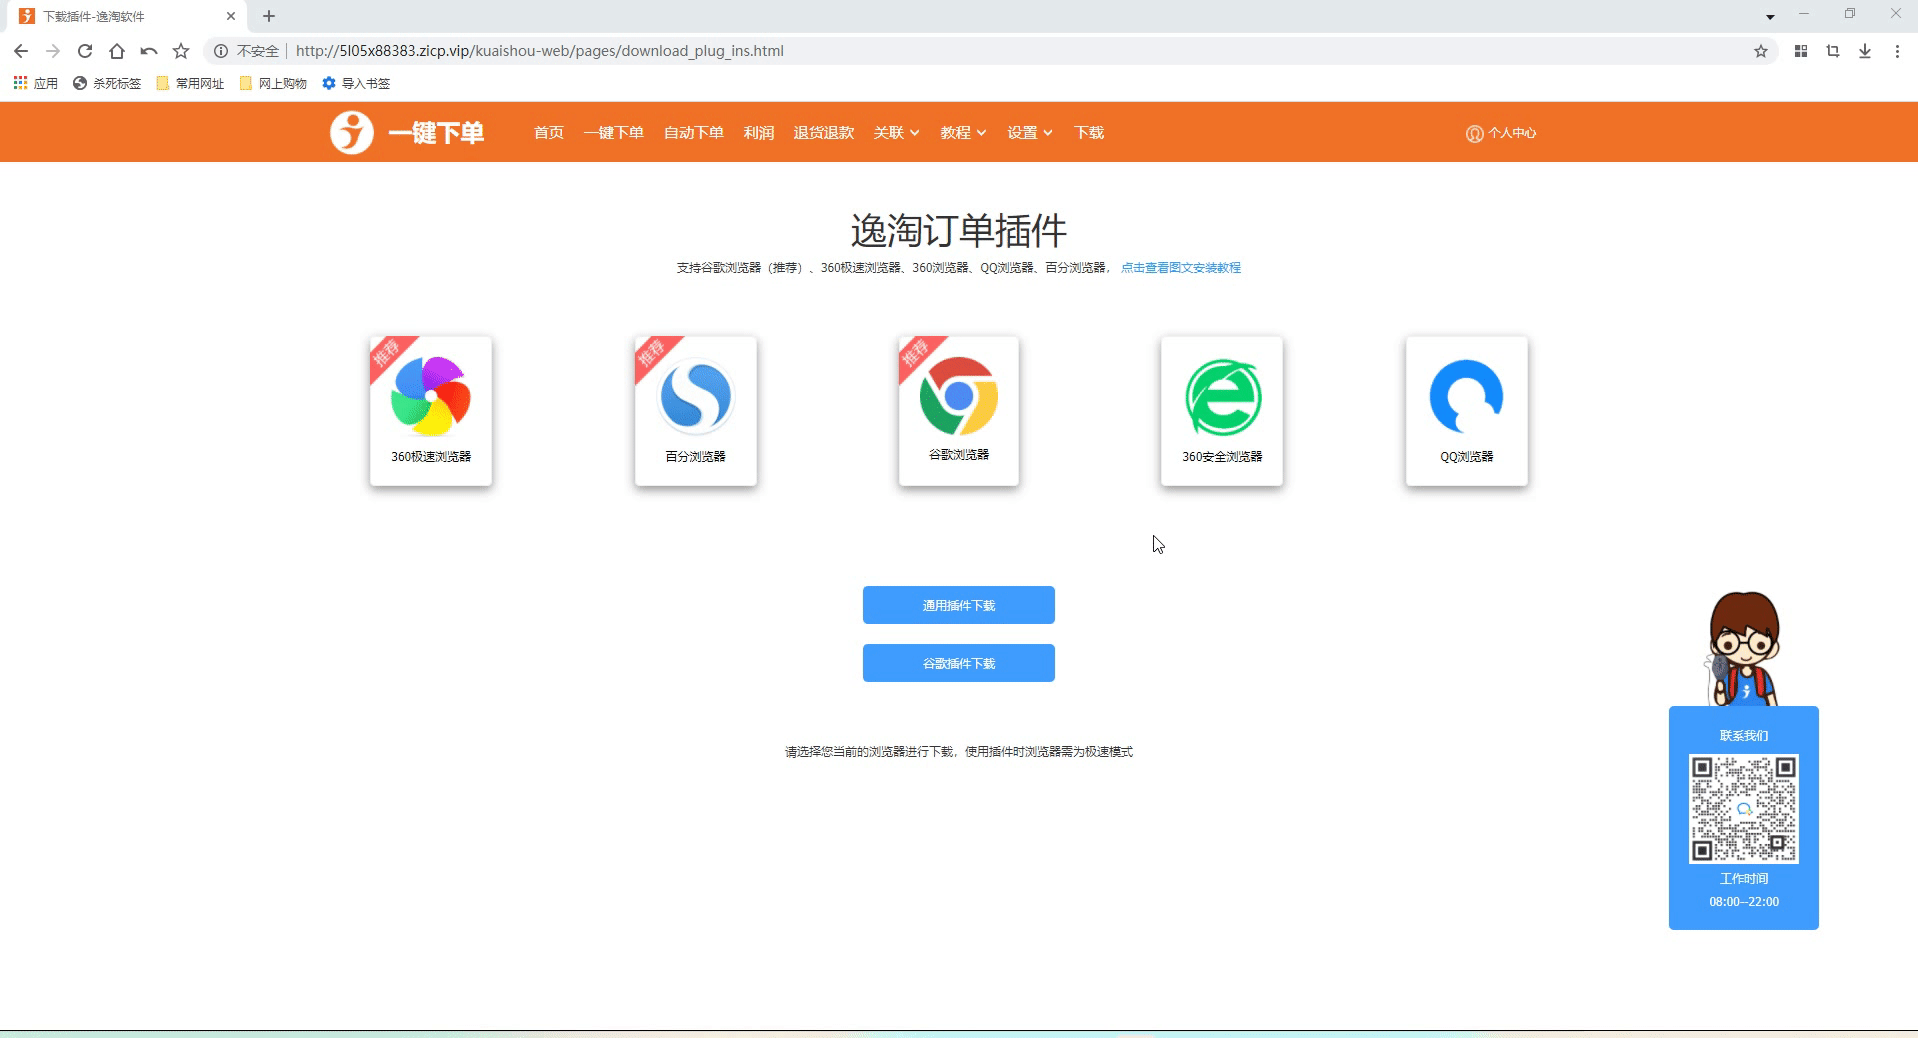Select the 百分浏览器 card

click(x=696, y=411)
